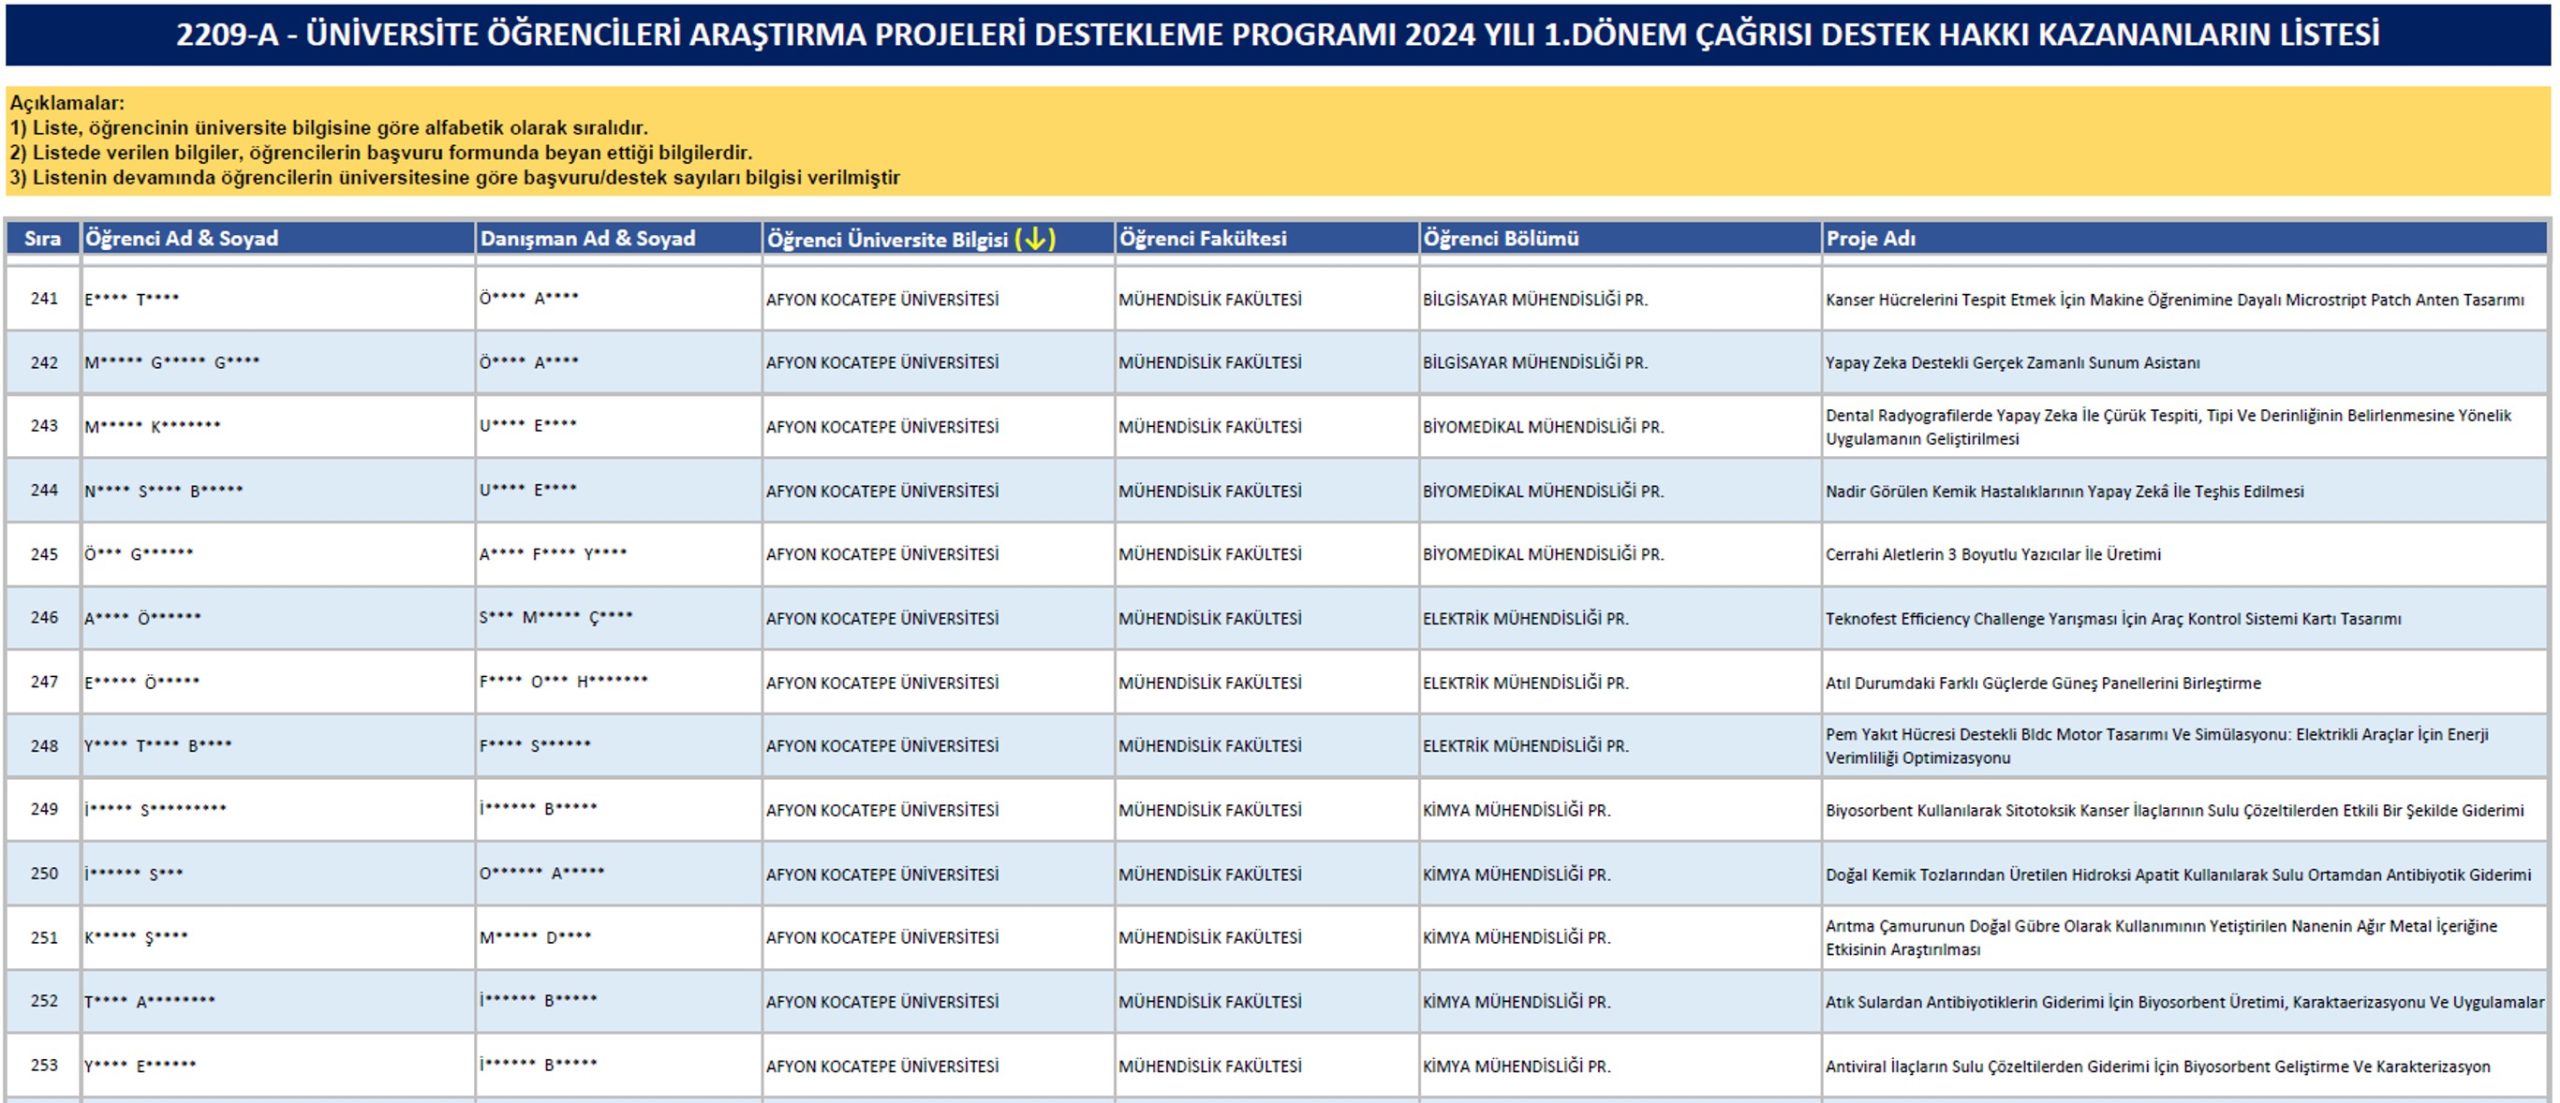
Task: Click advisor A**** F**** Y**** in row 245
Action: point(553,553)
